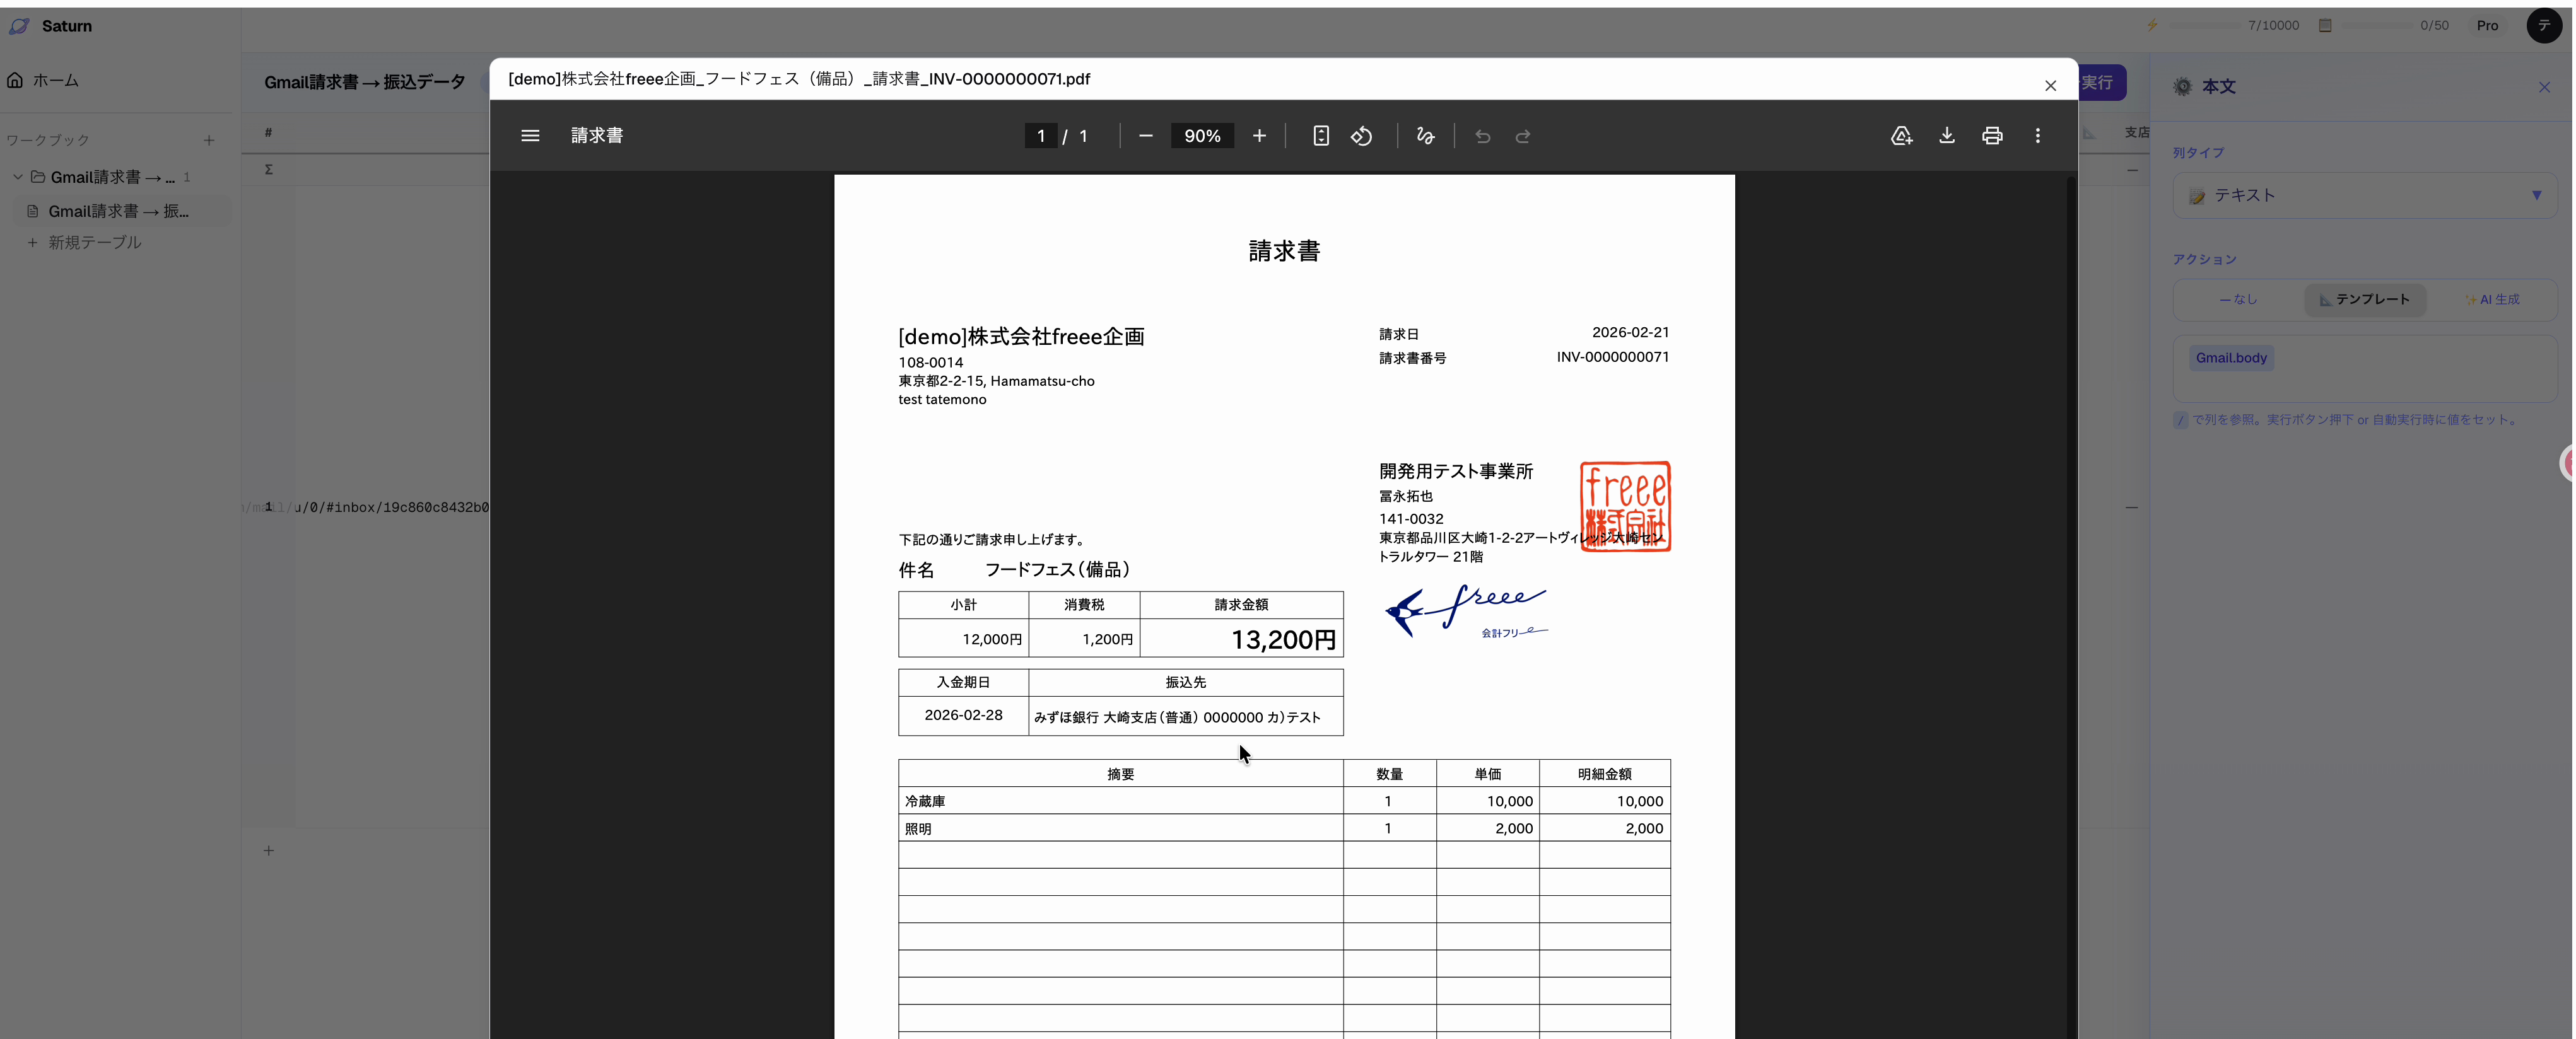The width and height of the screenshot is (2576, 1039).
Task: Open Gmail請求書→振 table in sidebar
Action: (x=118, y=211)
